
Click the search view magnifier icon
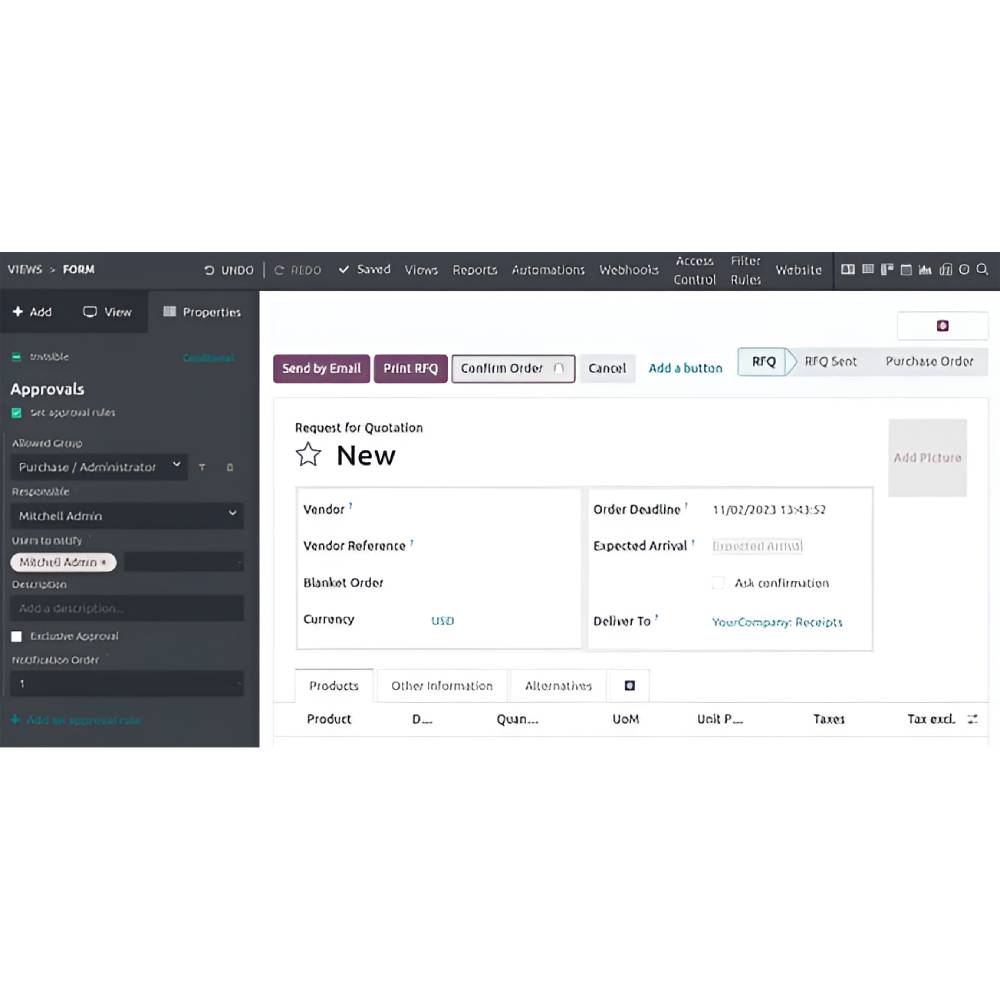click(982, 269)
